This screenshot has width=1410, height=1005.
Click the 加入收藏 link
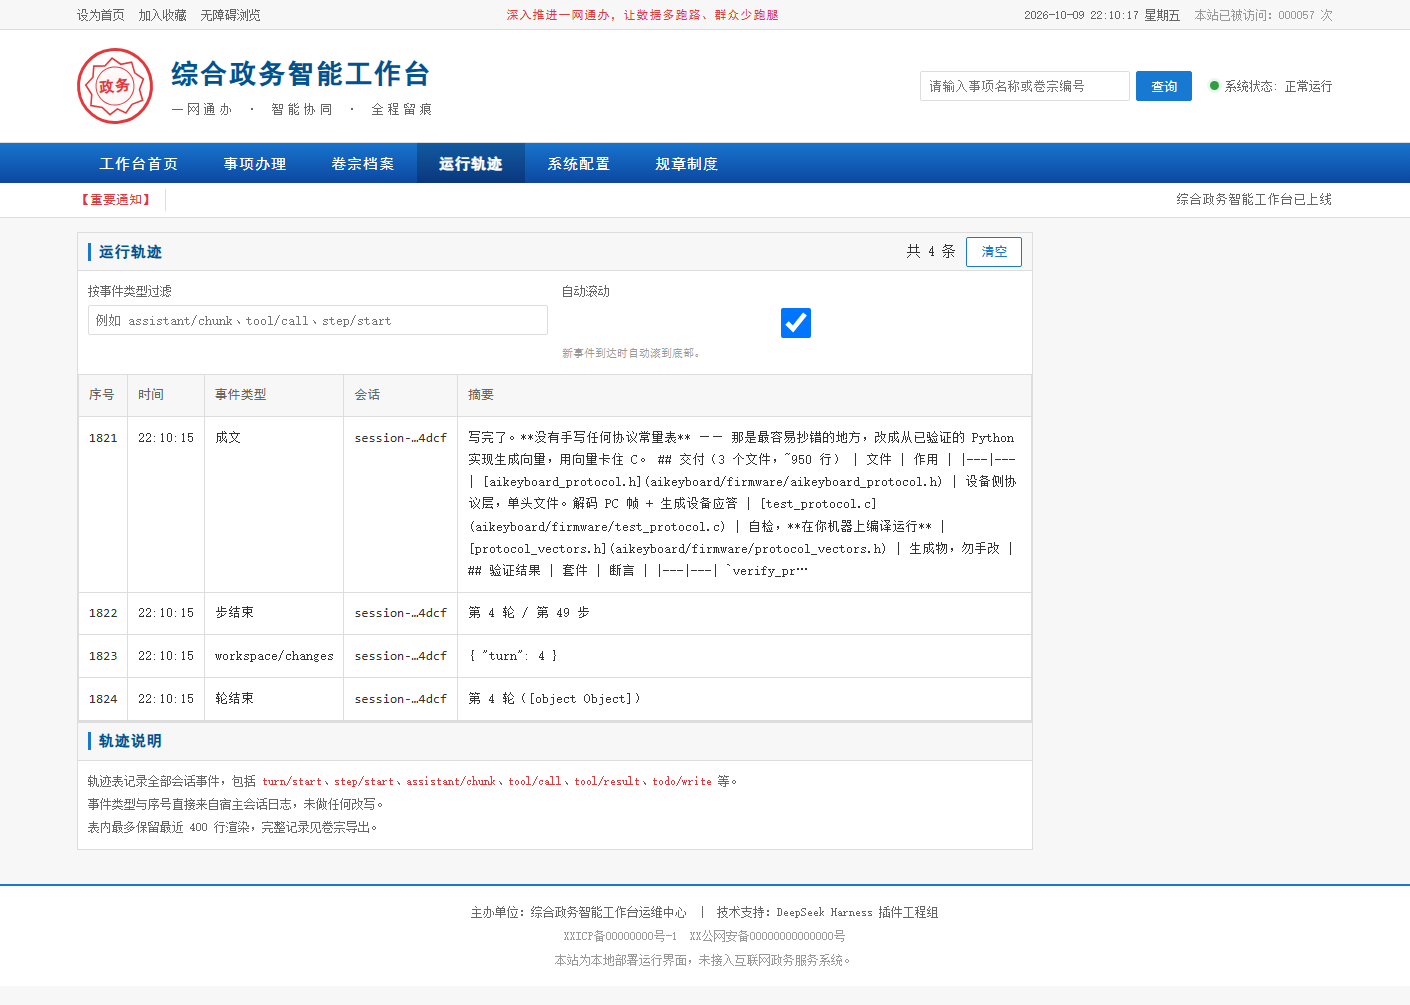tap(163, 15)
